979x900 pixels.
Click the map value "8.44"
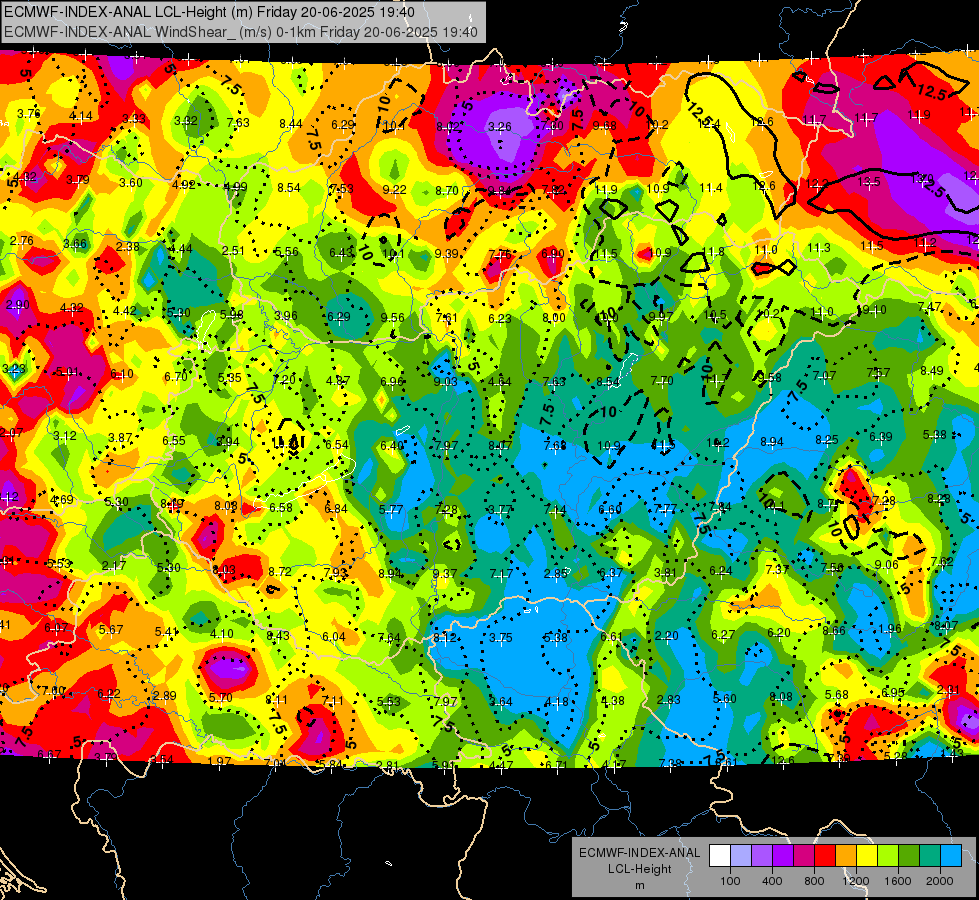pyautogui.click(x=290, y=124)
